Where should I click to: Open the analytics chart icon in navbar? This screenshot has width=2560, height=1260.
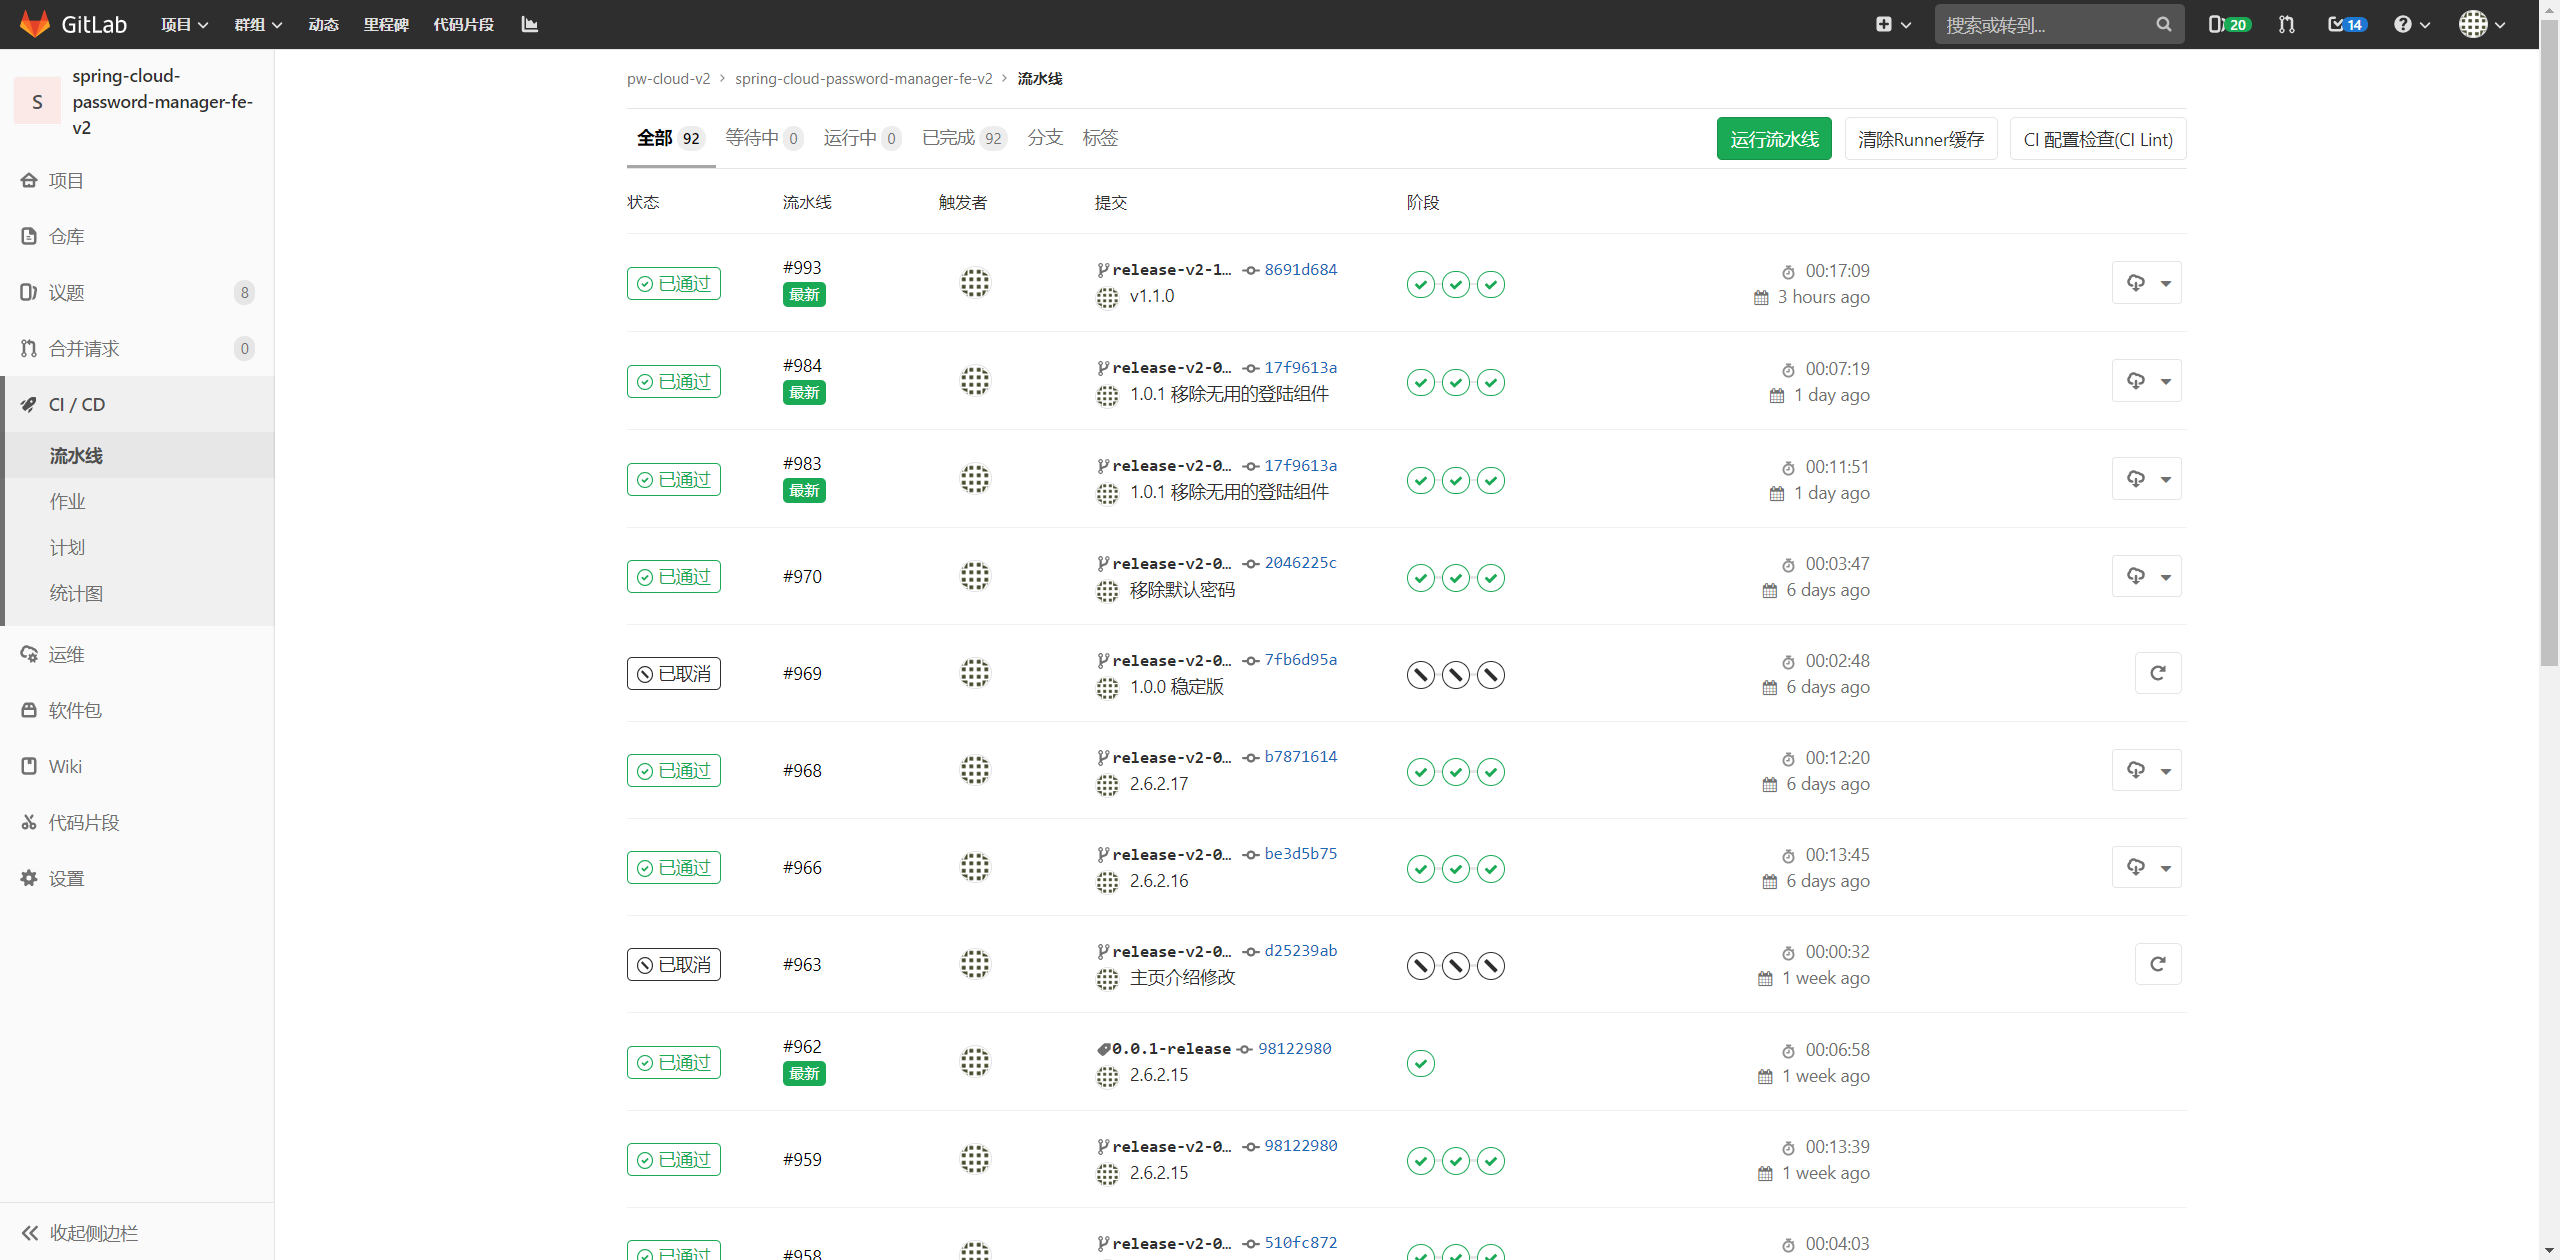(530, 24)
